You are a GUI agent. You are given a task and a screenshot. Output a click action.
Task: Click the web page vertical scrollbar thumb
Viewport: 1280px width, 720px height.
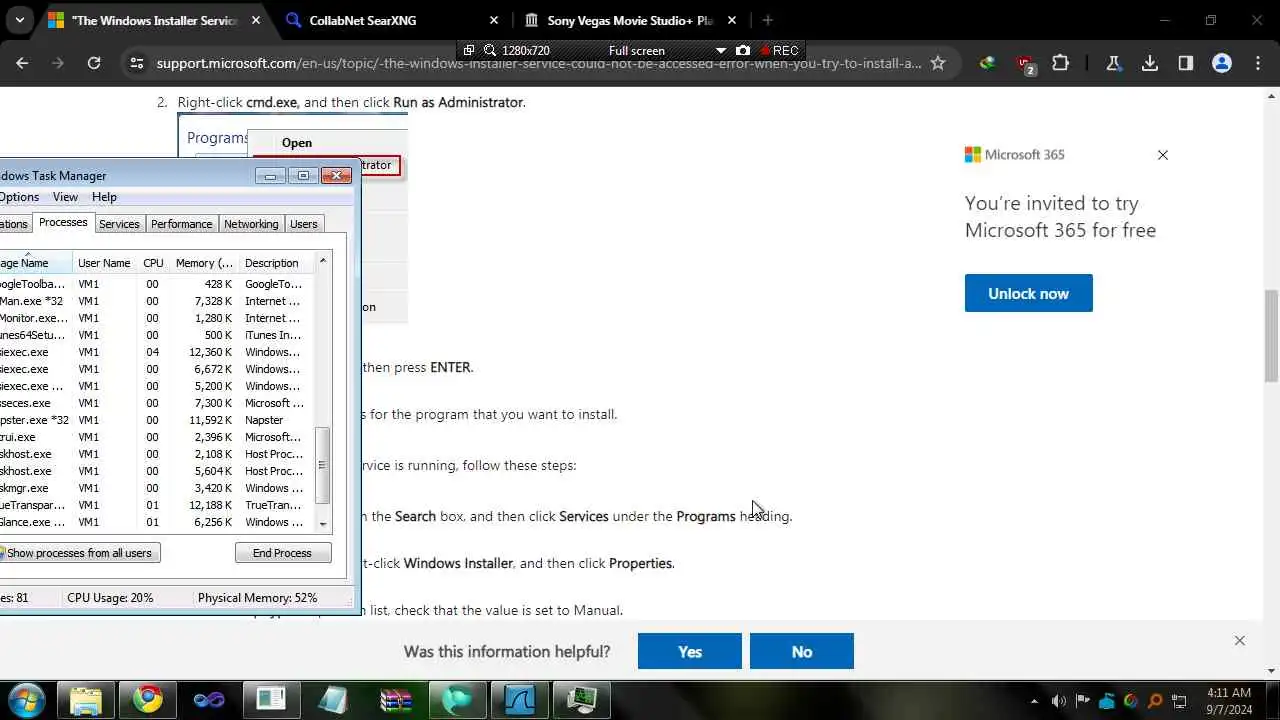pos(1271,336)
